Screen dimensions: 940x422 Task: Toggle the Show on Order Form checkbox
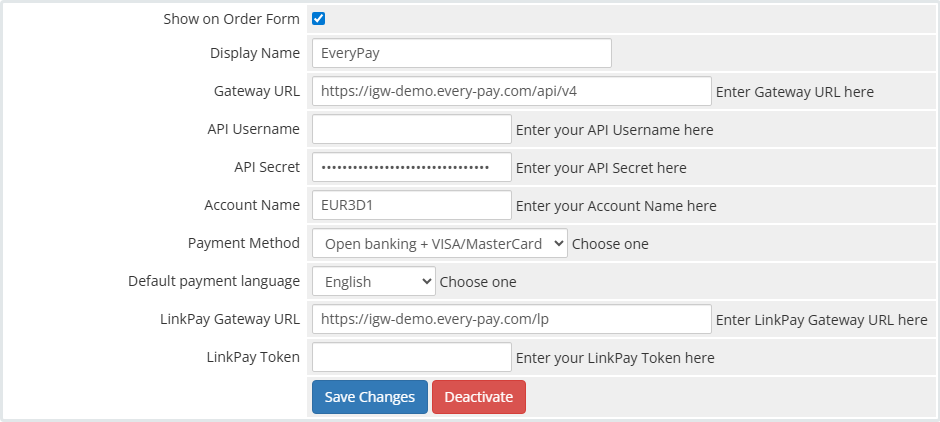click(x=319, y=19)
